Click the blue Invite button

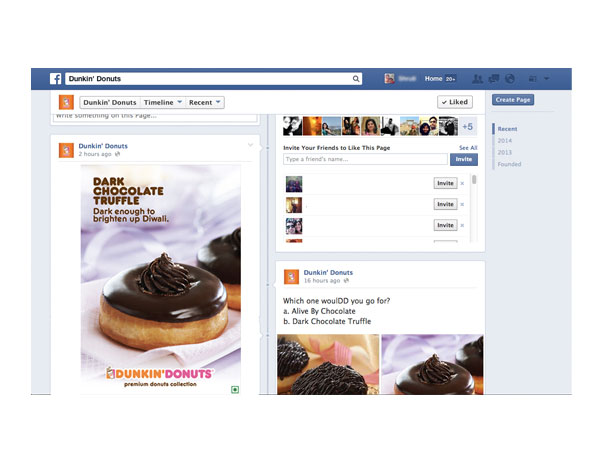point(464,159)
